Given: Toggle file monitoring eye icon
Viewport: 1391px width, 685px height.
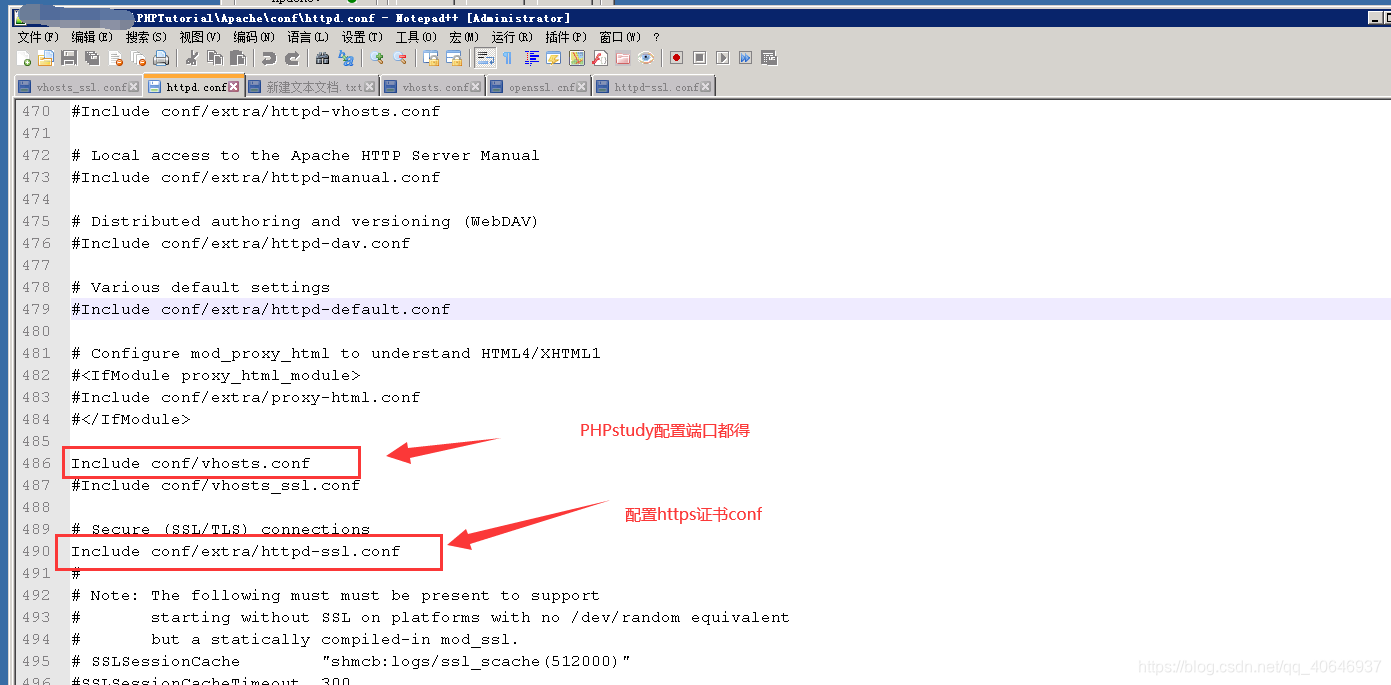Looking at the screenshot, I should pos(646,58).
